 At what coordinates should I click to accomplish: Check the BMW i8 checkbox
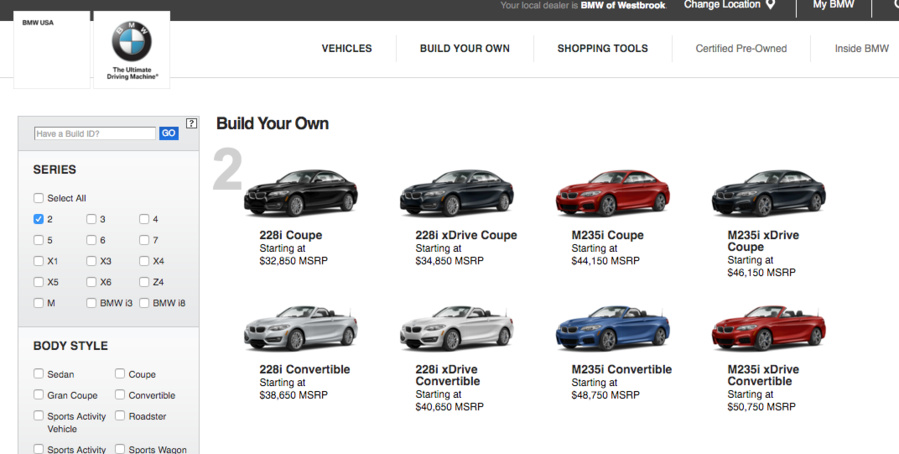(x=144, y=303)
